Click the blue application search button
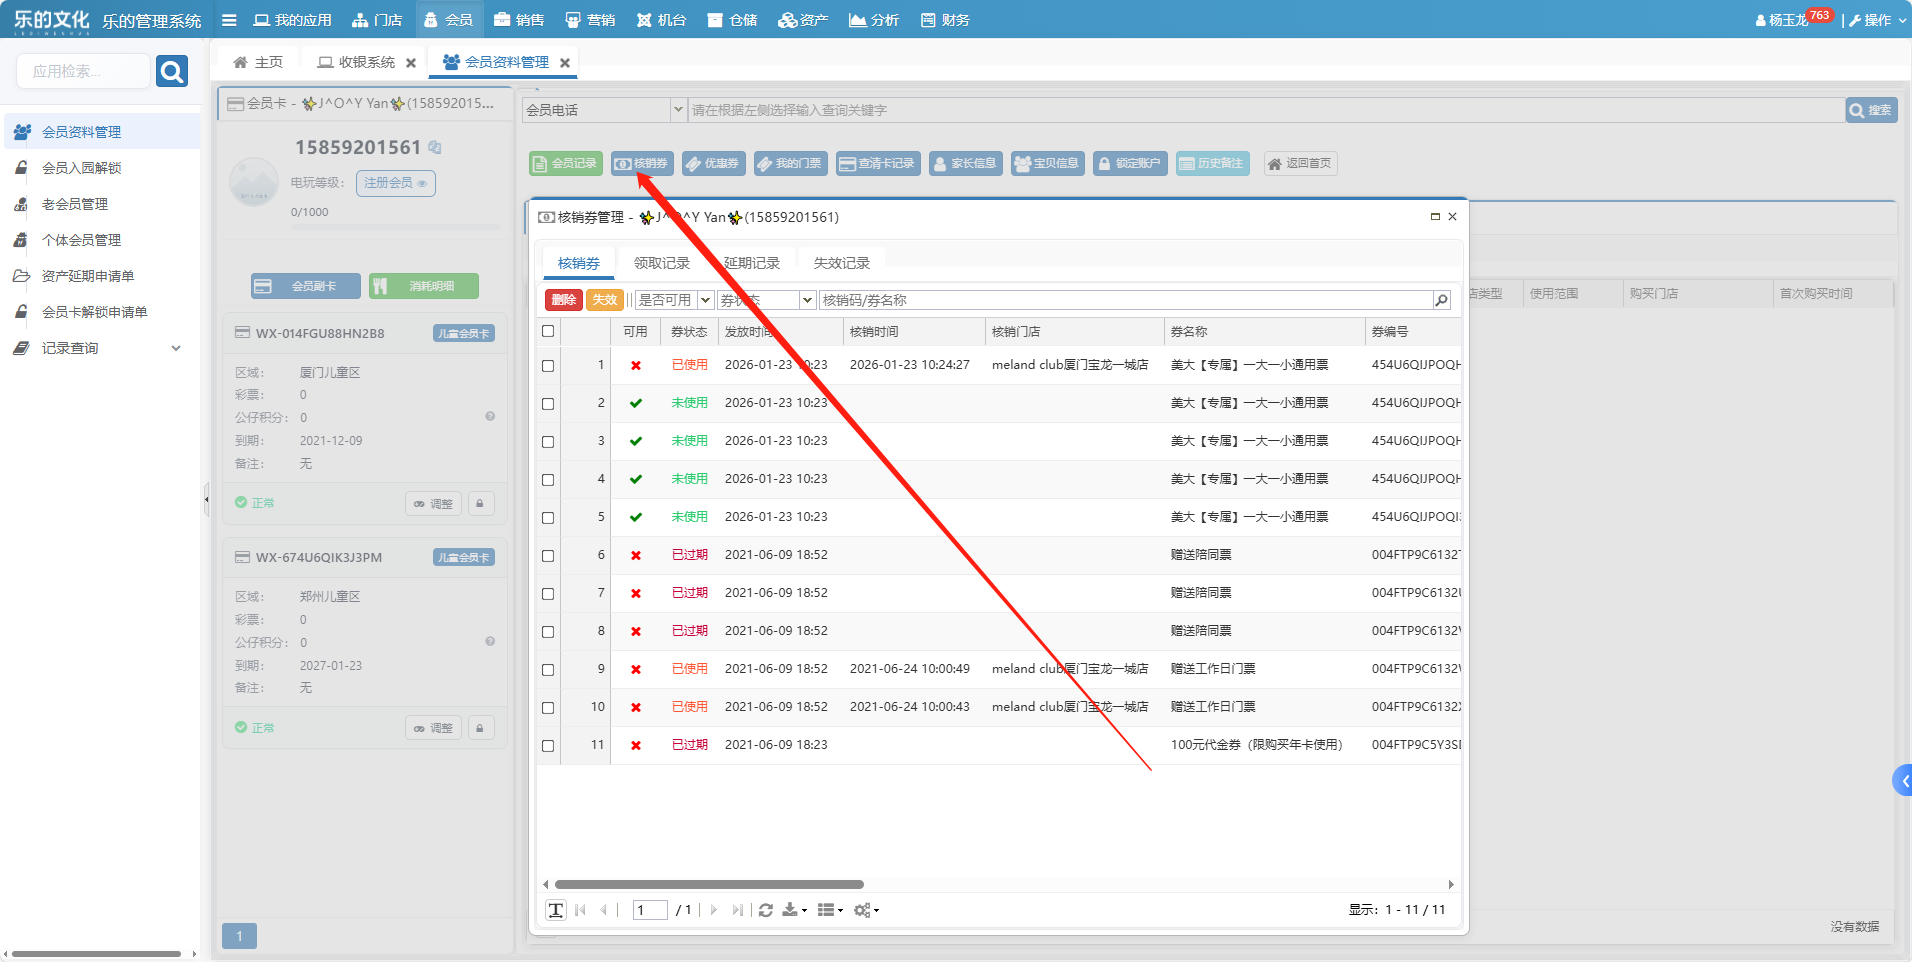The height and width of the screenshot is (962, 1912). (172, 71)
